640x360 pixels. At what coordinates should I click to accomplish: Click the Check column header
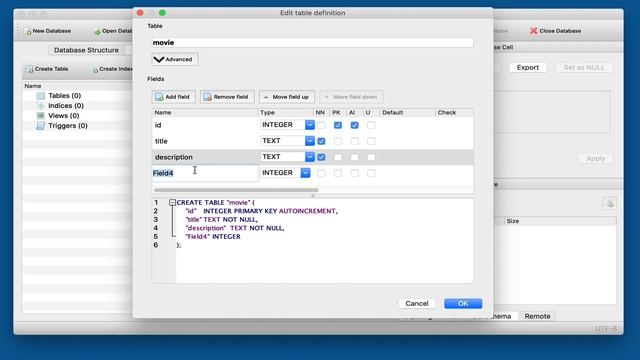tap(454, 112)
